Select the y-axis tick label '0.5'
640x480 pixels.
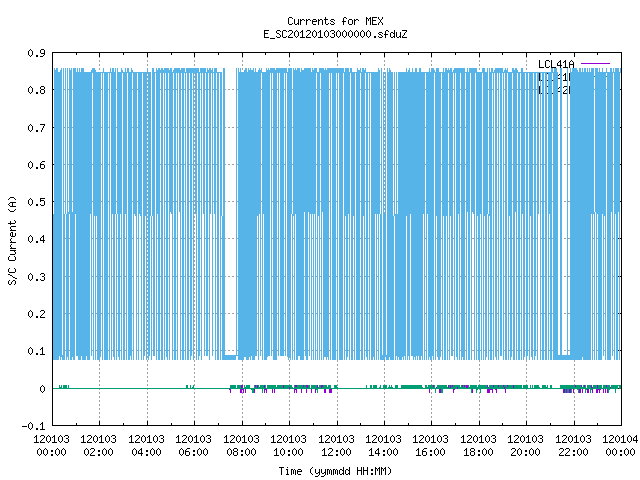pyautogui.click(x=36, y=202)
